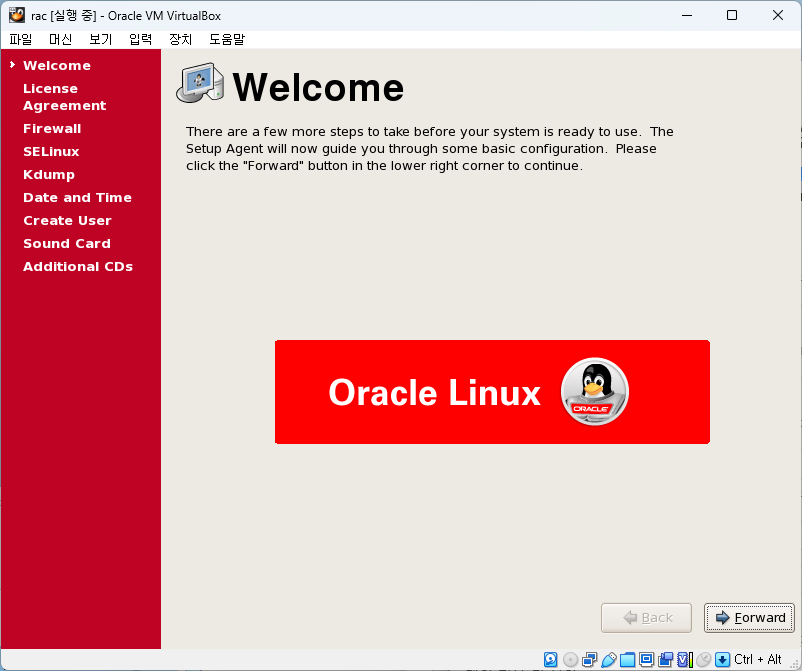This screenshot has width=802, height=671.
Task: Click the Oracle Linux banner text
Action: (x=434, y=392)
